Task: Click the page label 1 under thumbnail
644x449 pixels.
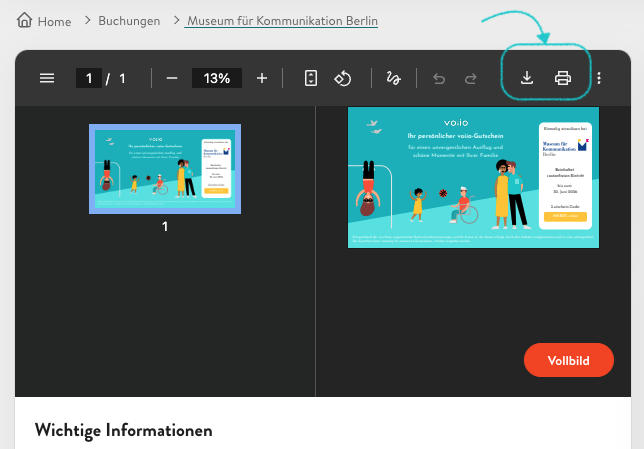Action: pyautogui.click(x=165, y=226)
